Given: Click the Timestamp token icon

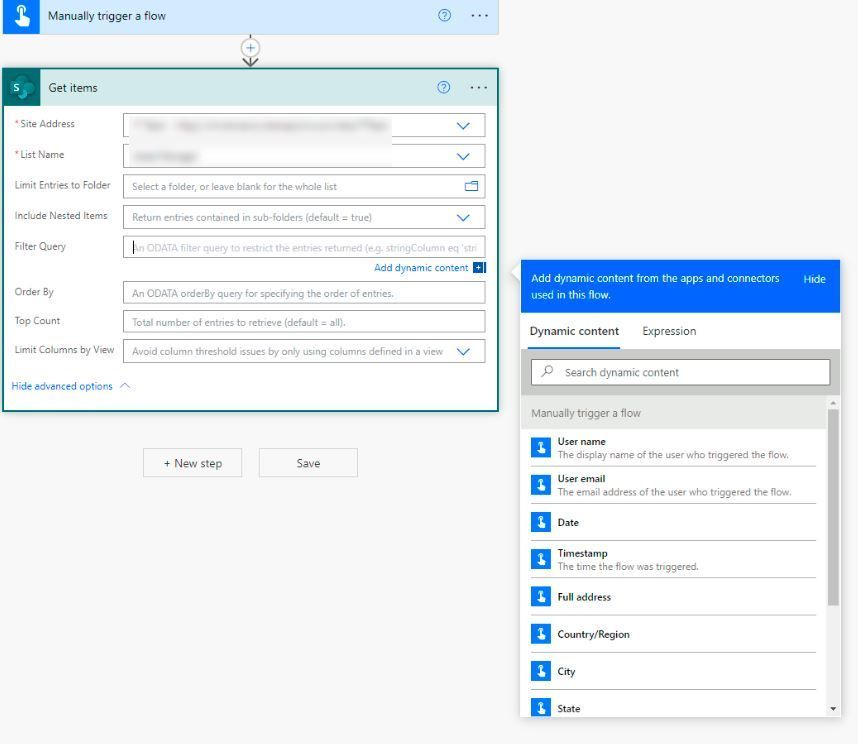Looking at the screenshot, I should tap(541, 559).
